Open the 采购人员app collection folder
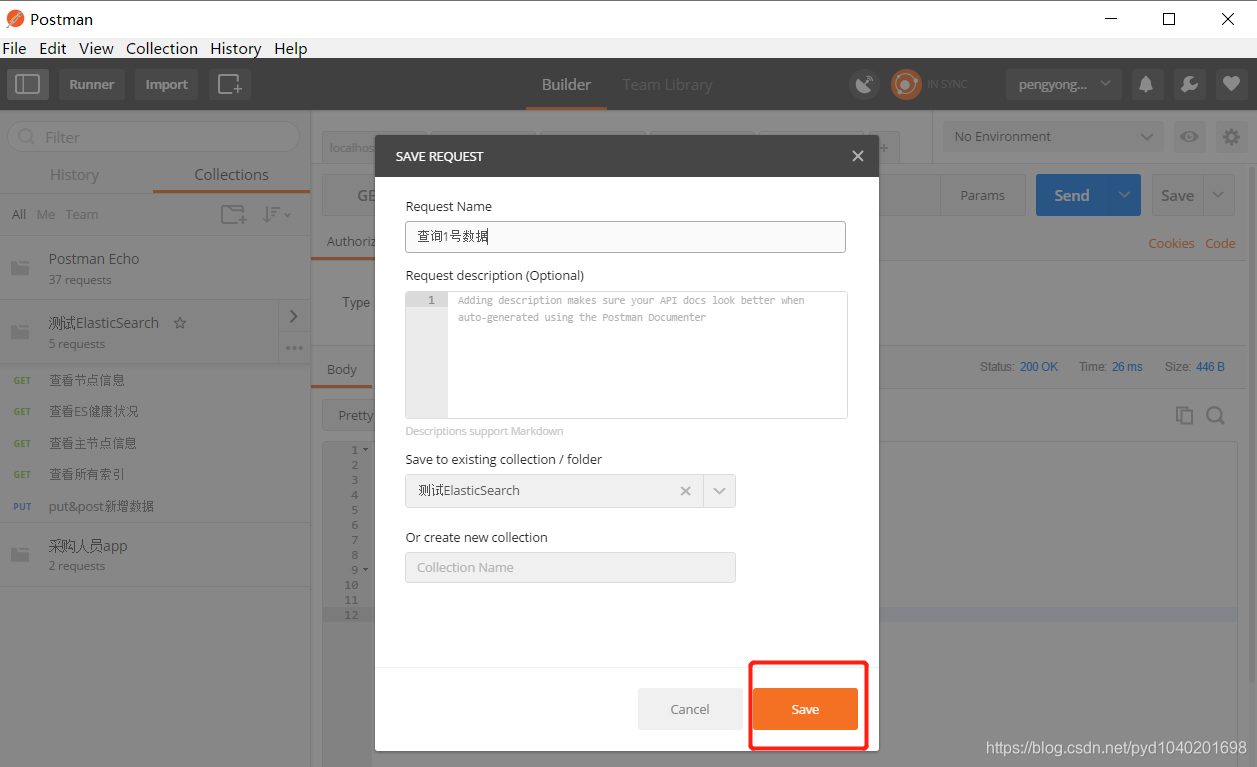Viewport: 1257px width, 767px height. pyautogui.click(x=155, y=554)
